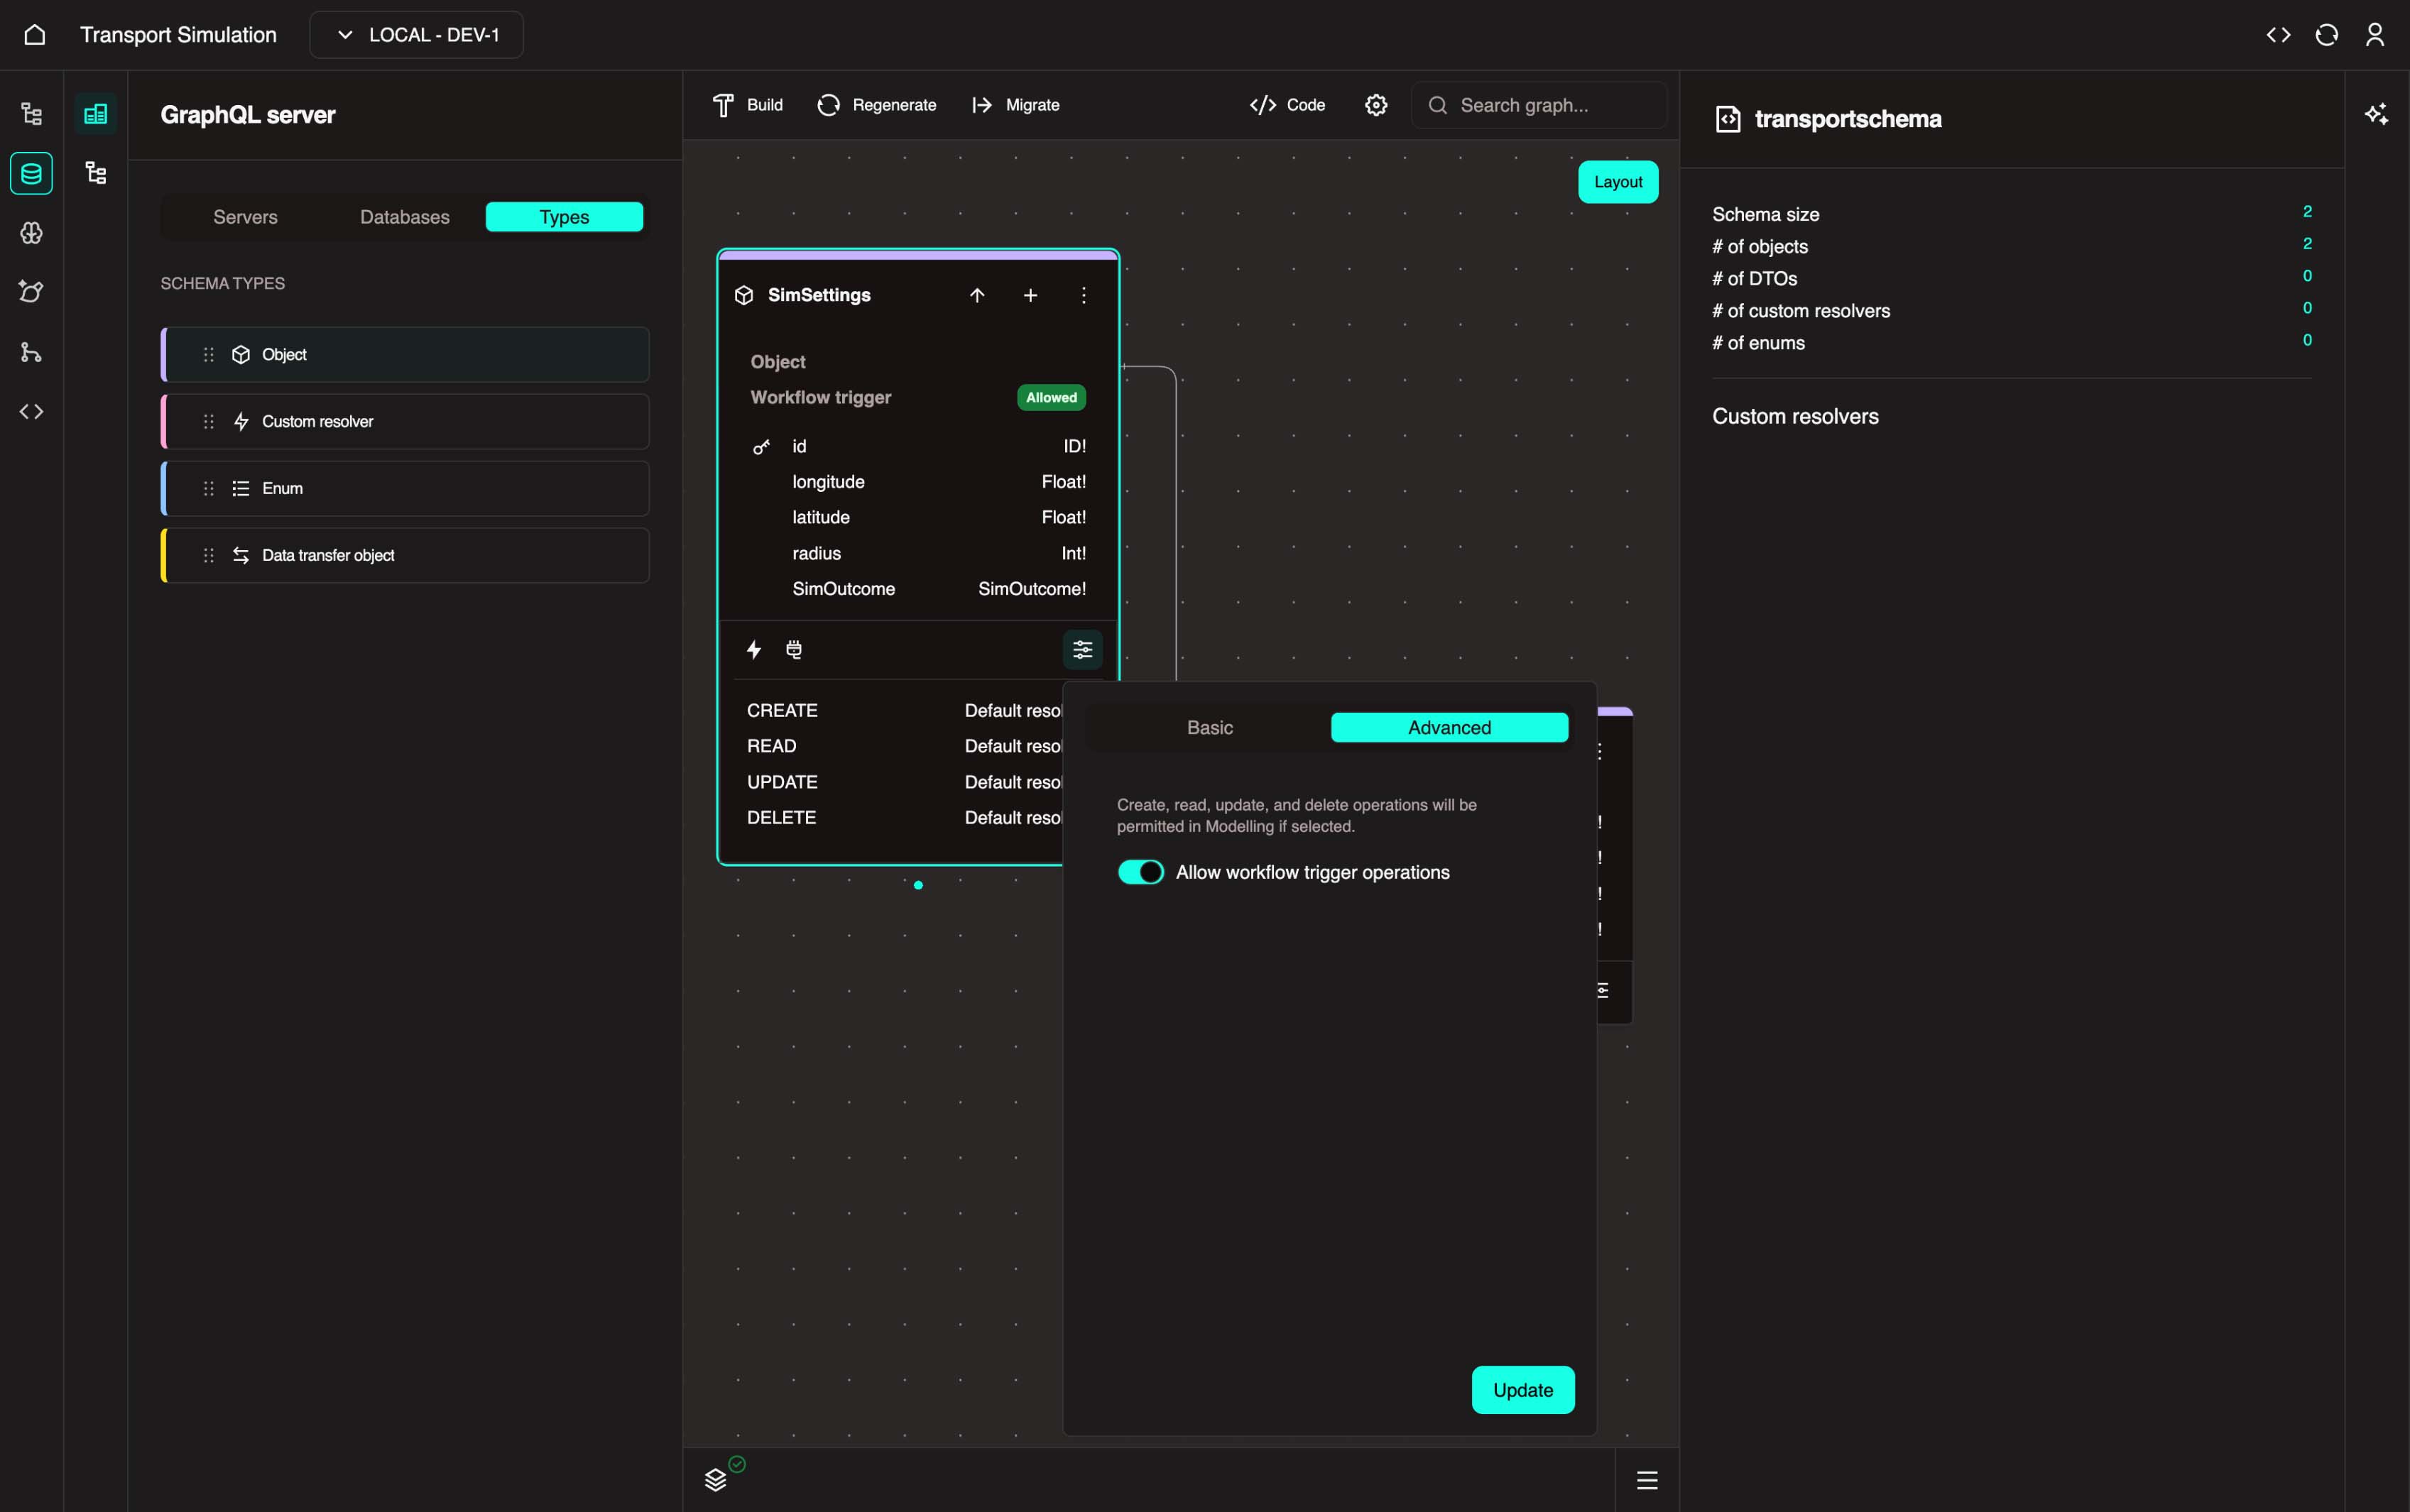Open the git branch icon in left rail
Viewport: 2410px width, 1512px height.
pos(32,352)
